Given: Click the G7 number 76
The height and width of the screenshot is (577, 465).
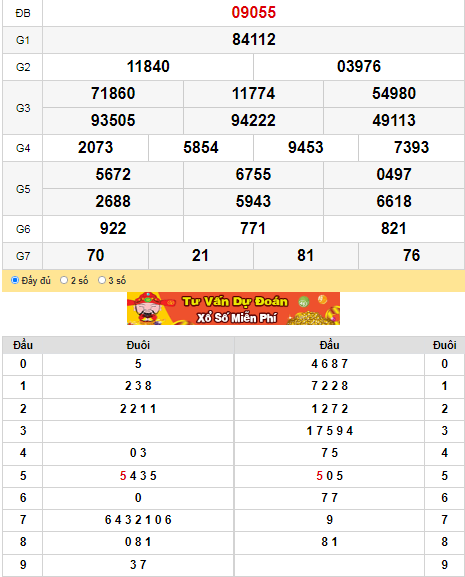Looking at the screenshot, I should pyautogui.click(x=411, y=255).
